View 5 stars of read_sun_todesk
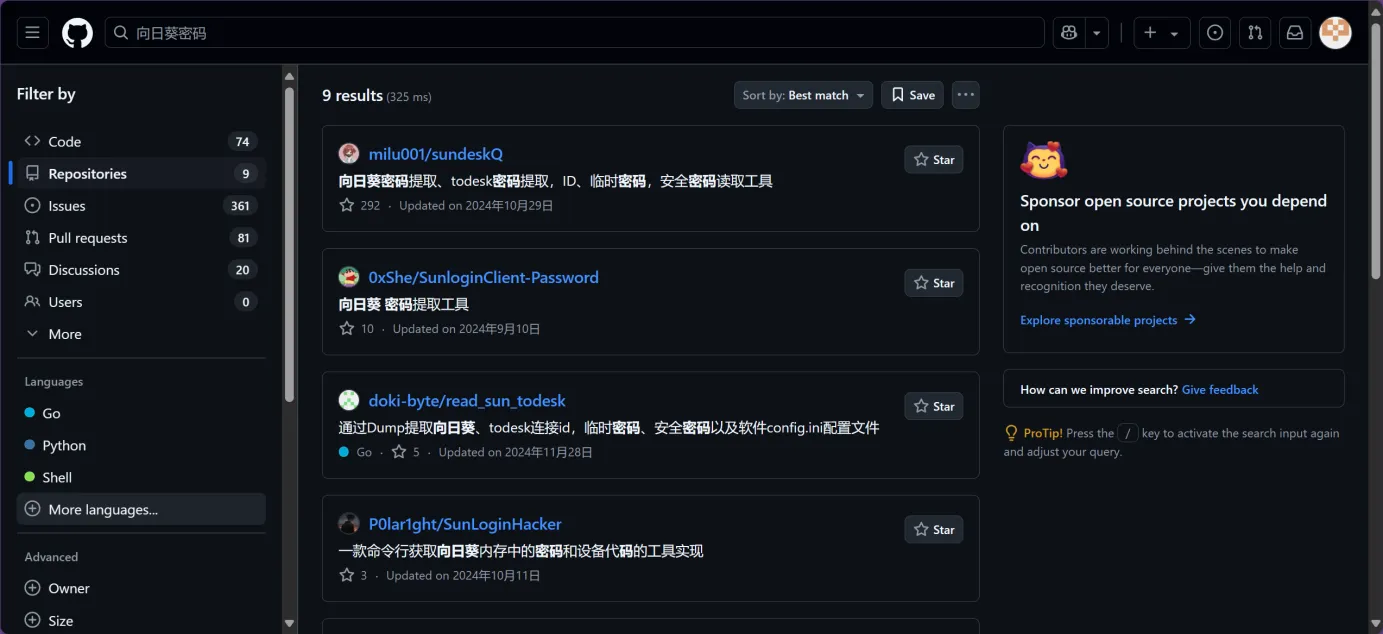The image size is (1383, 634). (x=406, y=452)
